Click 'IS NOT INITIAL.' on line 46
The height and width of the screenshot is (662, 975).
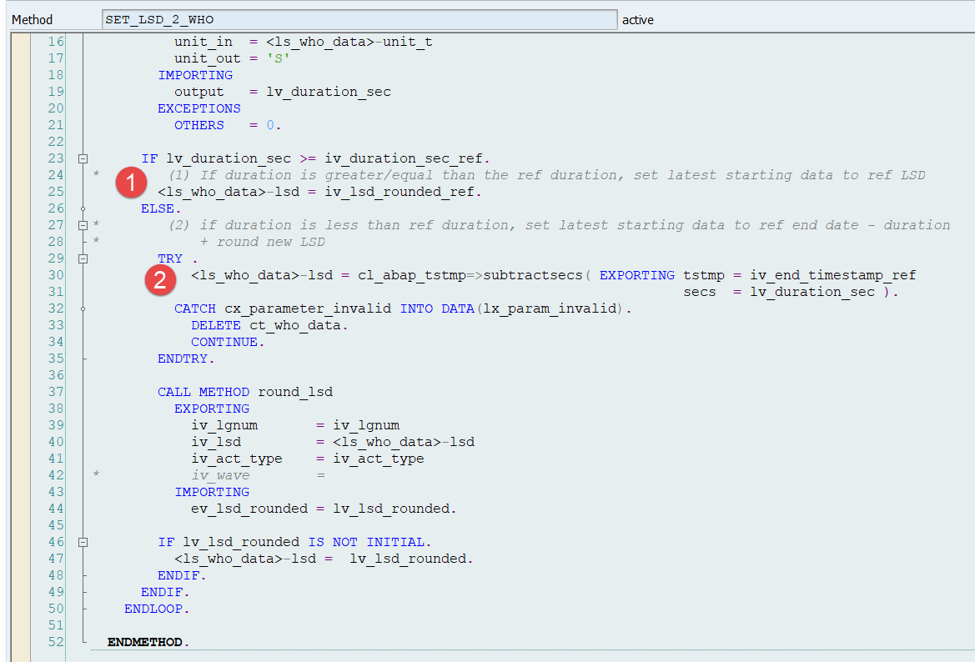[370, 542]
